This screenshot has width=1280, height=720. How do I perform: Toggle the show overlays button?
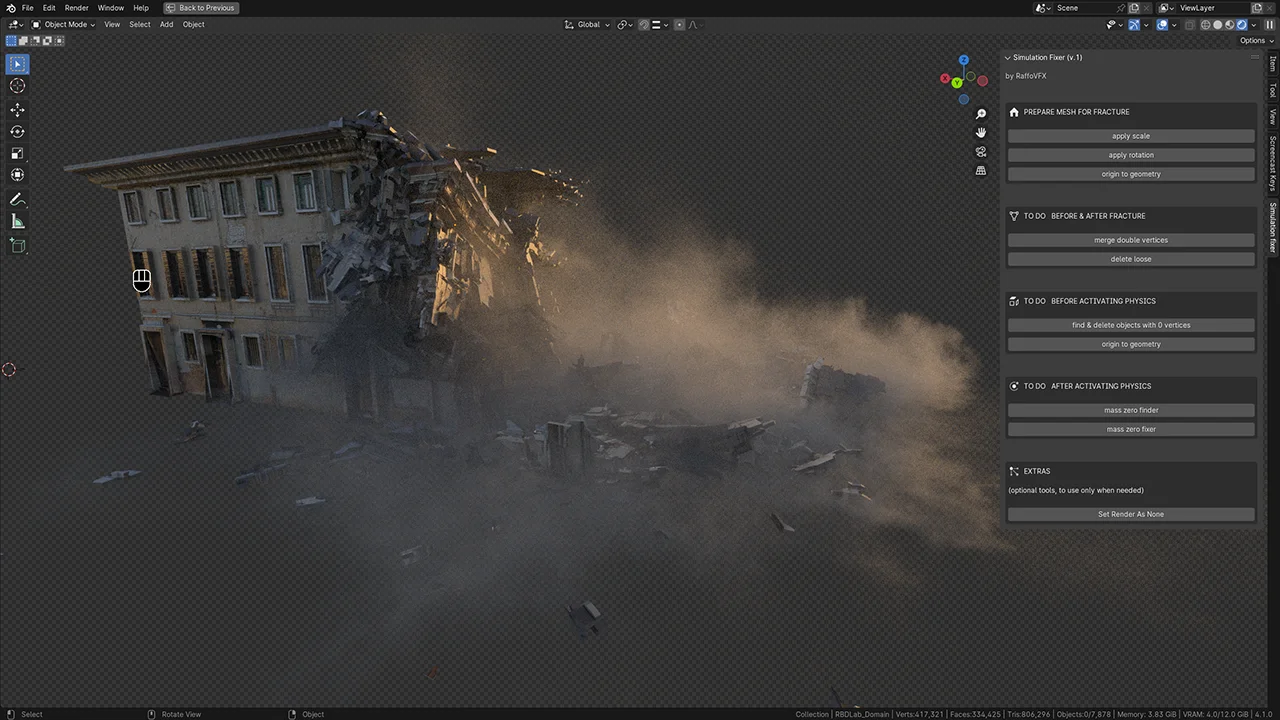(x=1163, y=25)
